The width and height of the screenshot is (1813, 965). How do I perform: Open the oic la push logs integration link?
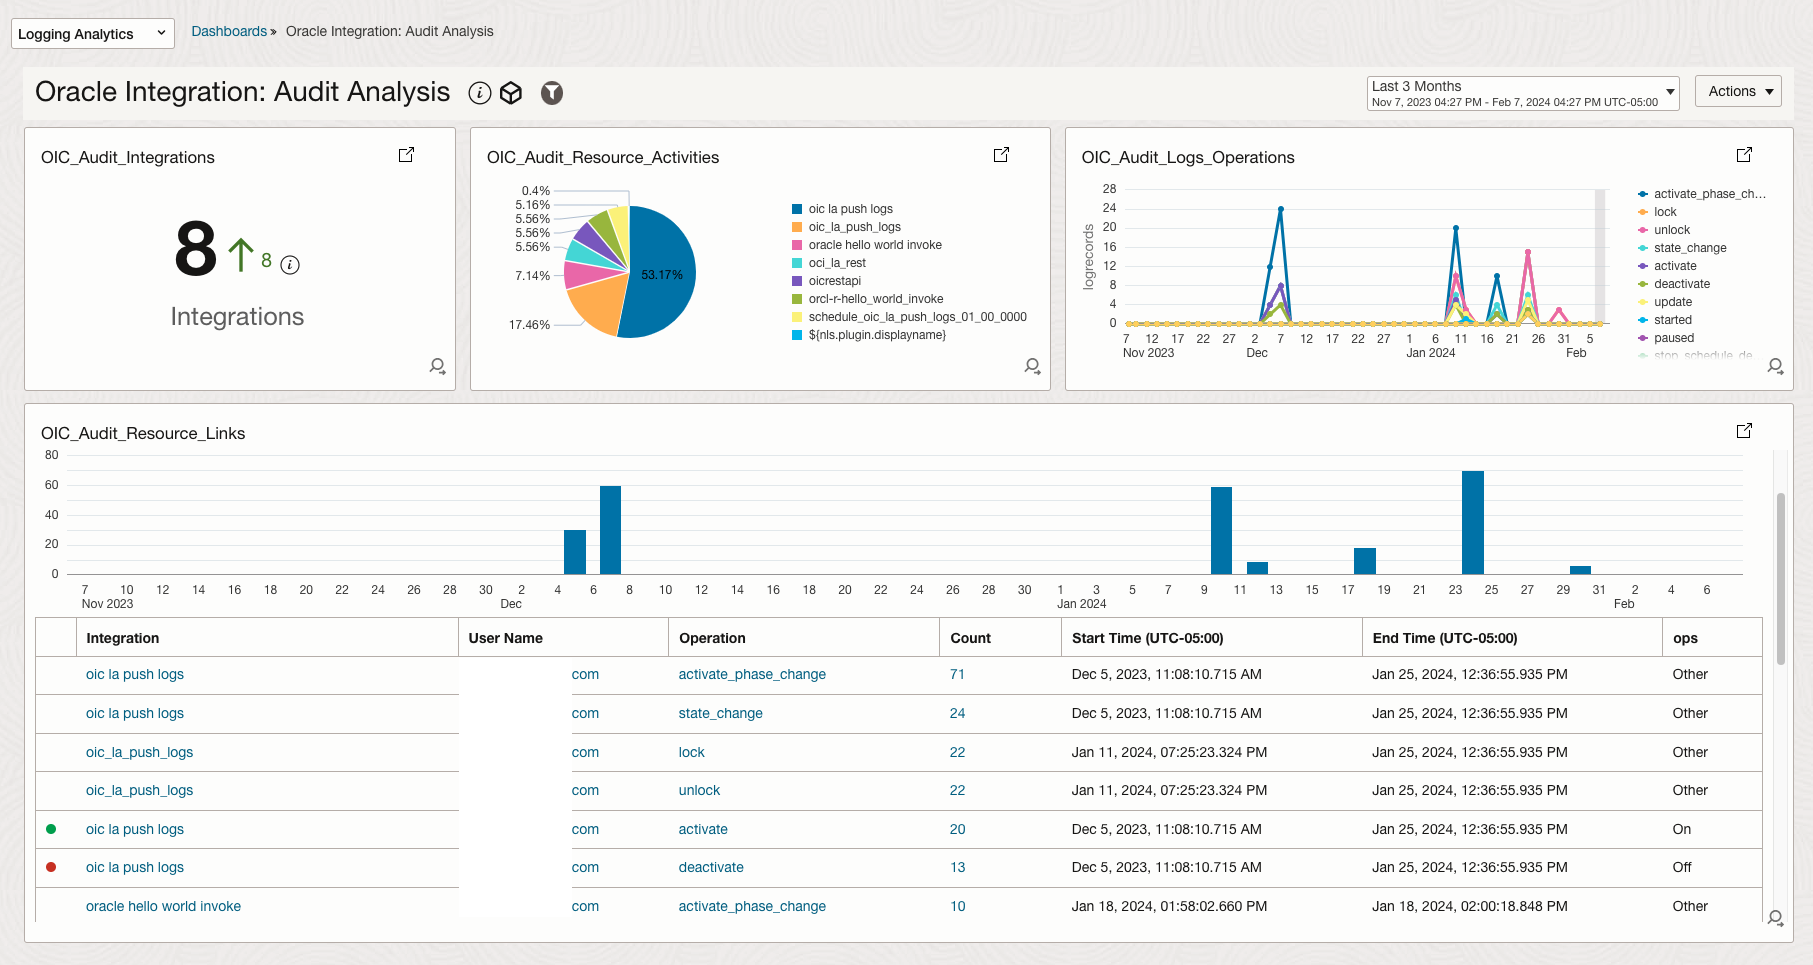[x=134, y=674]
